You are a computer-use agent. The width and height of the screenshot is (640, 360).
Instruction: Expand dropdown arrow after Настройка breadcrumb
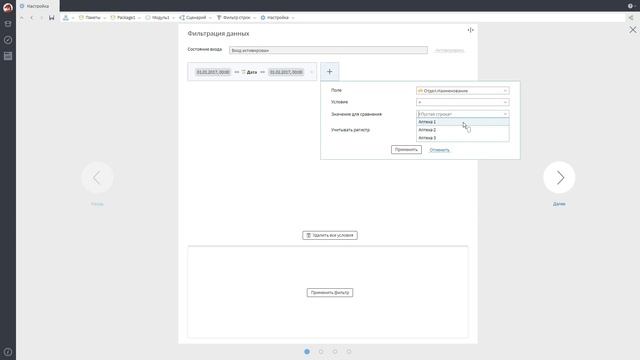tap(293, 18)
